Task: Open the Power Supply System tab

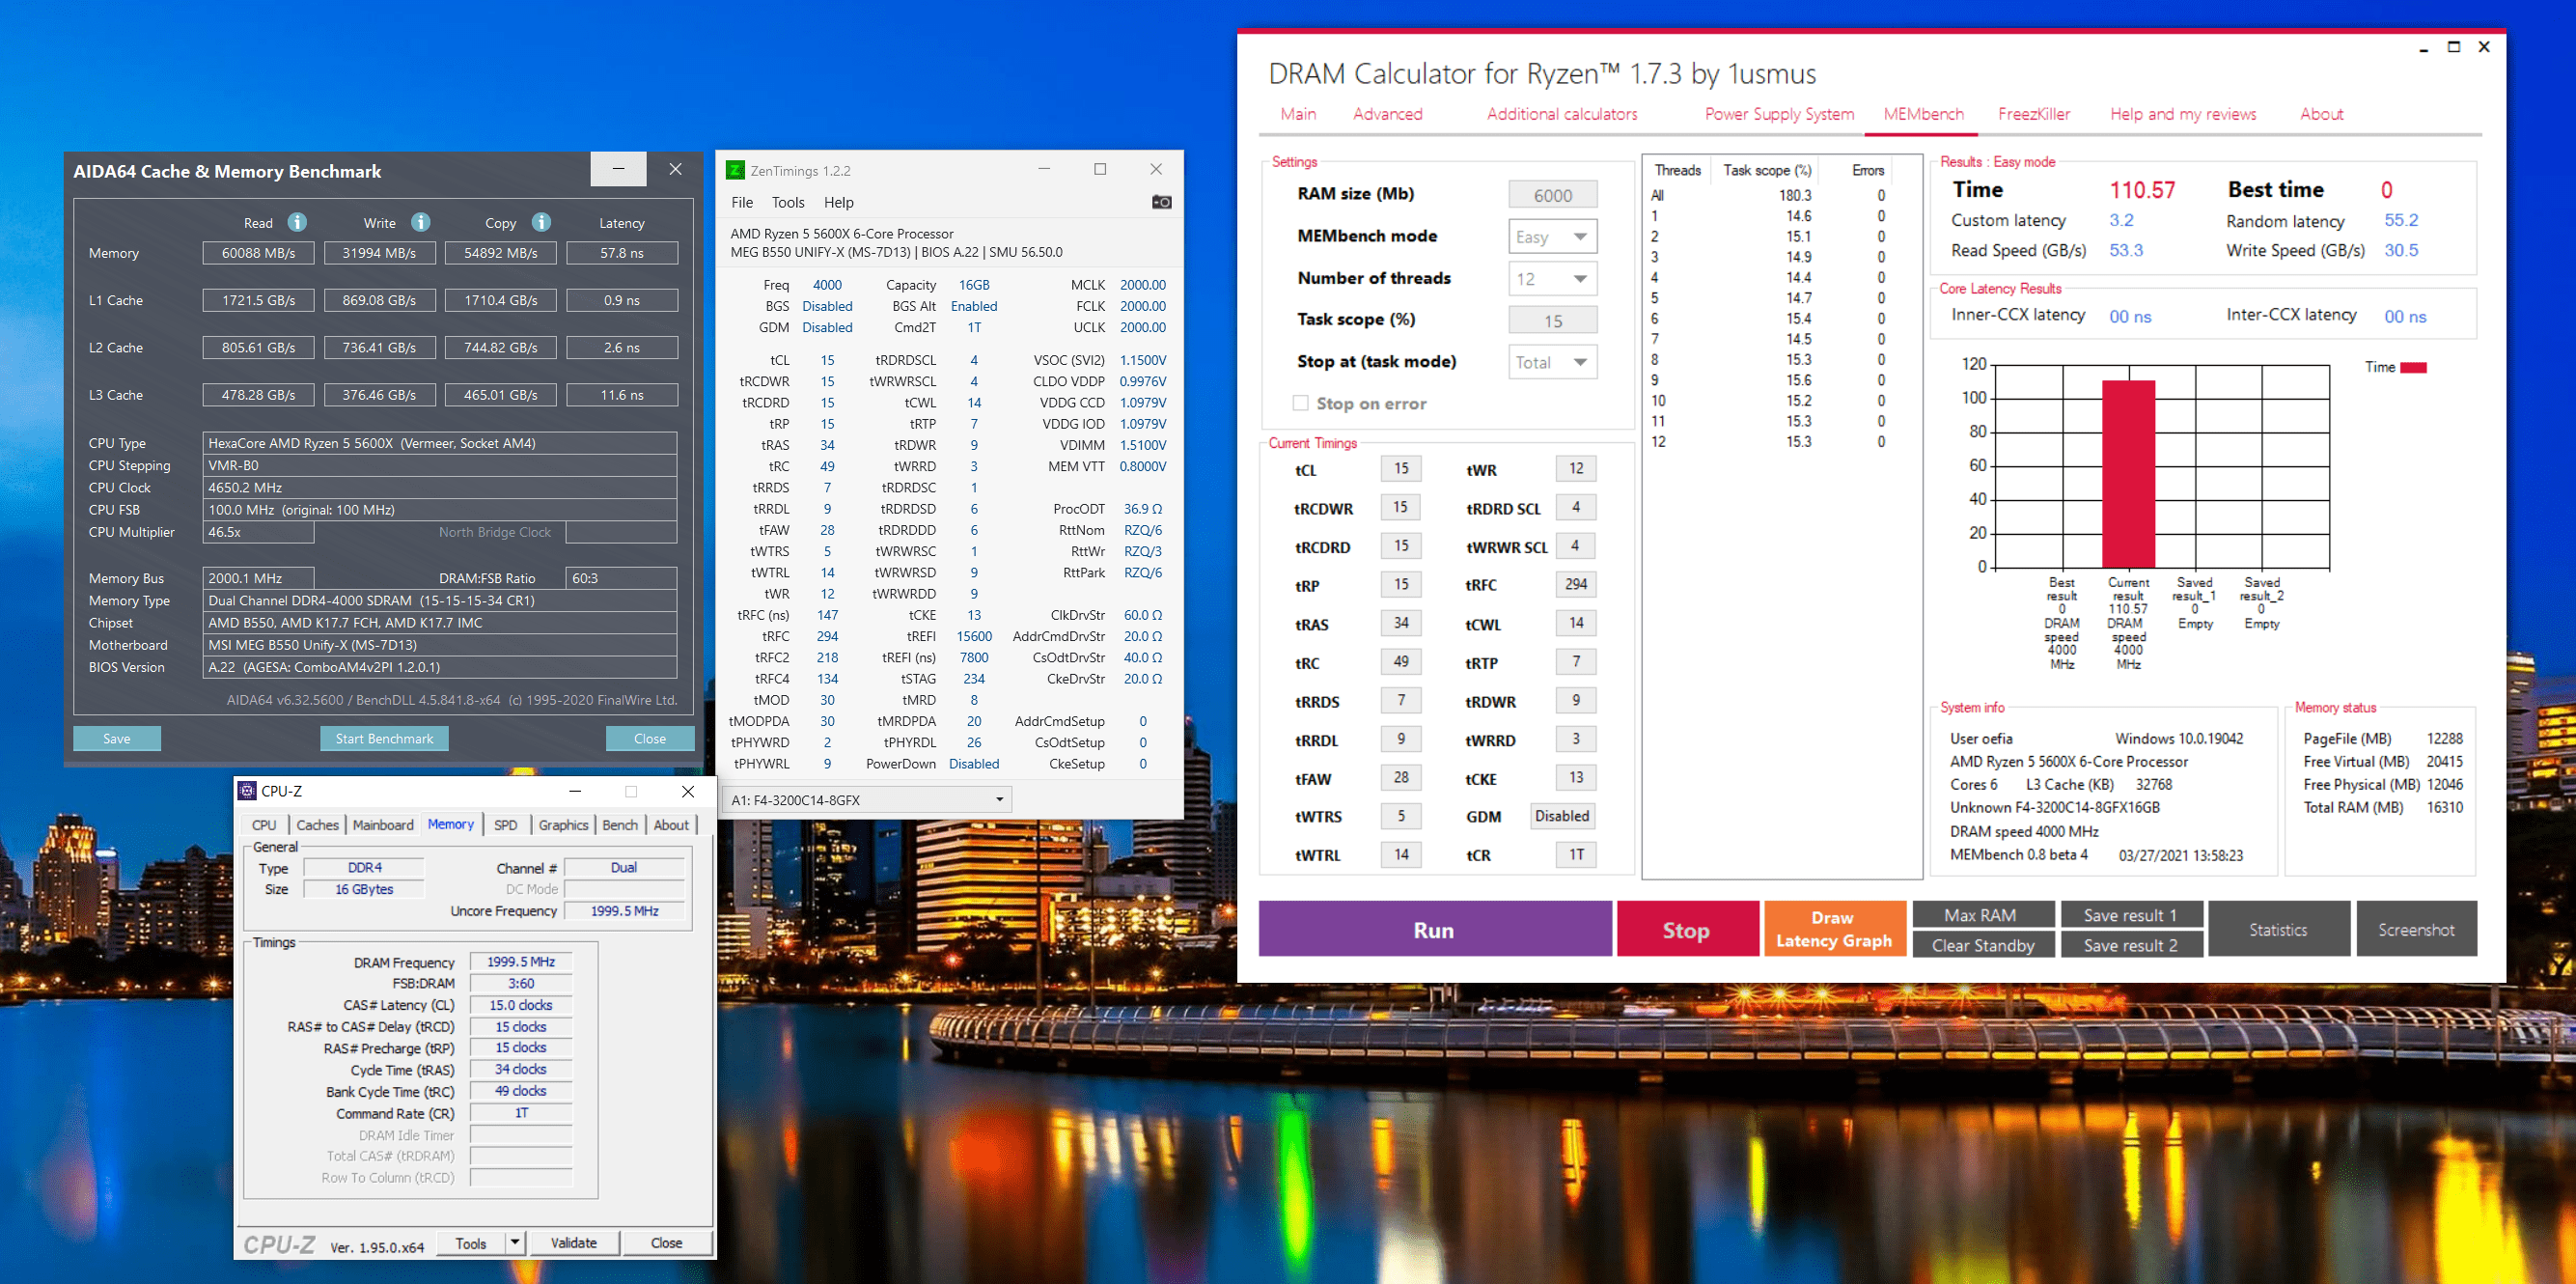Action: coord(1779,114)
